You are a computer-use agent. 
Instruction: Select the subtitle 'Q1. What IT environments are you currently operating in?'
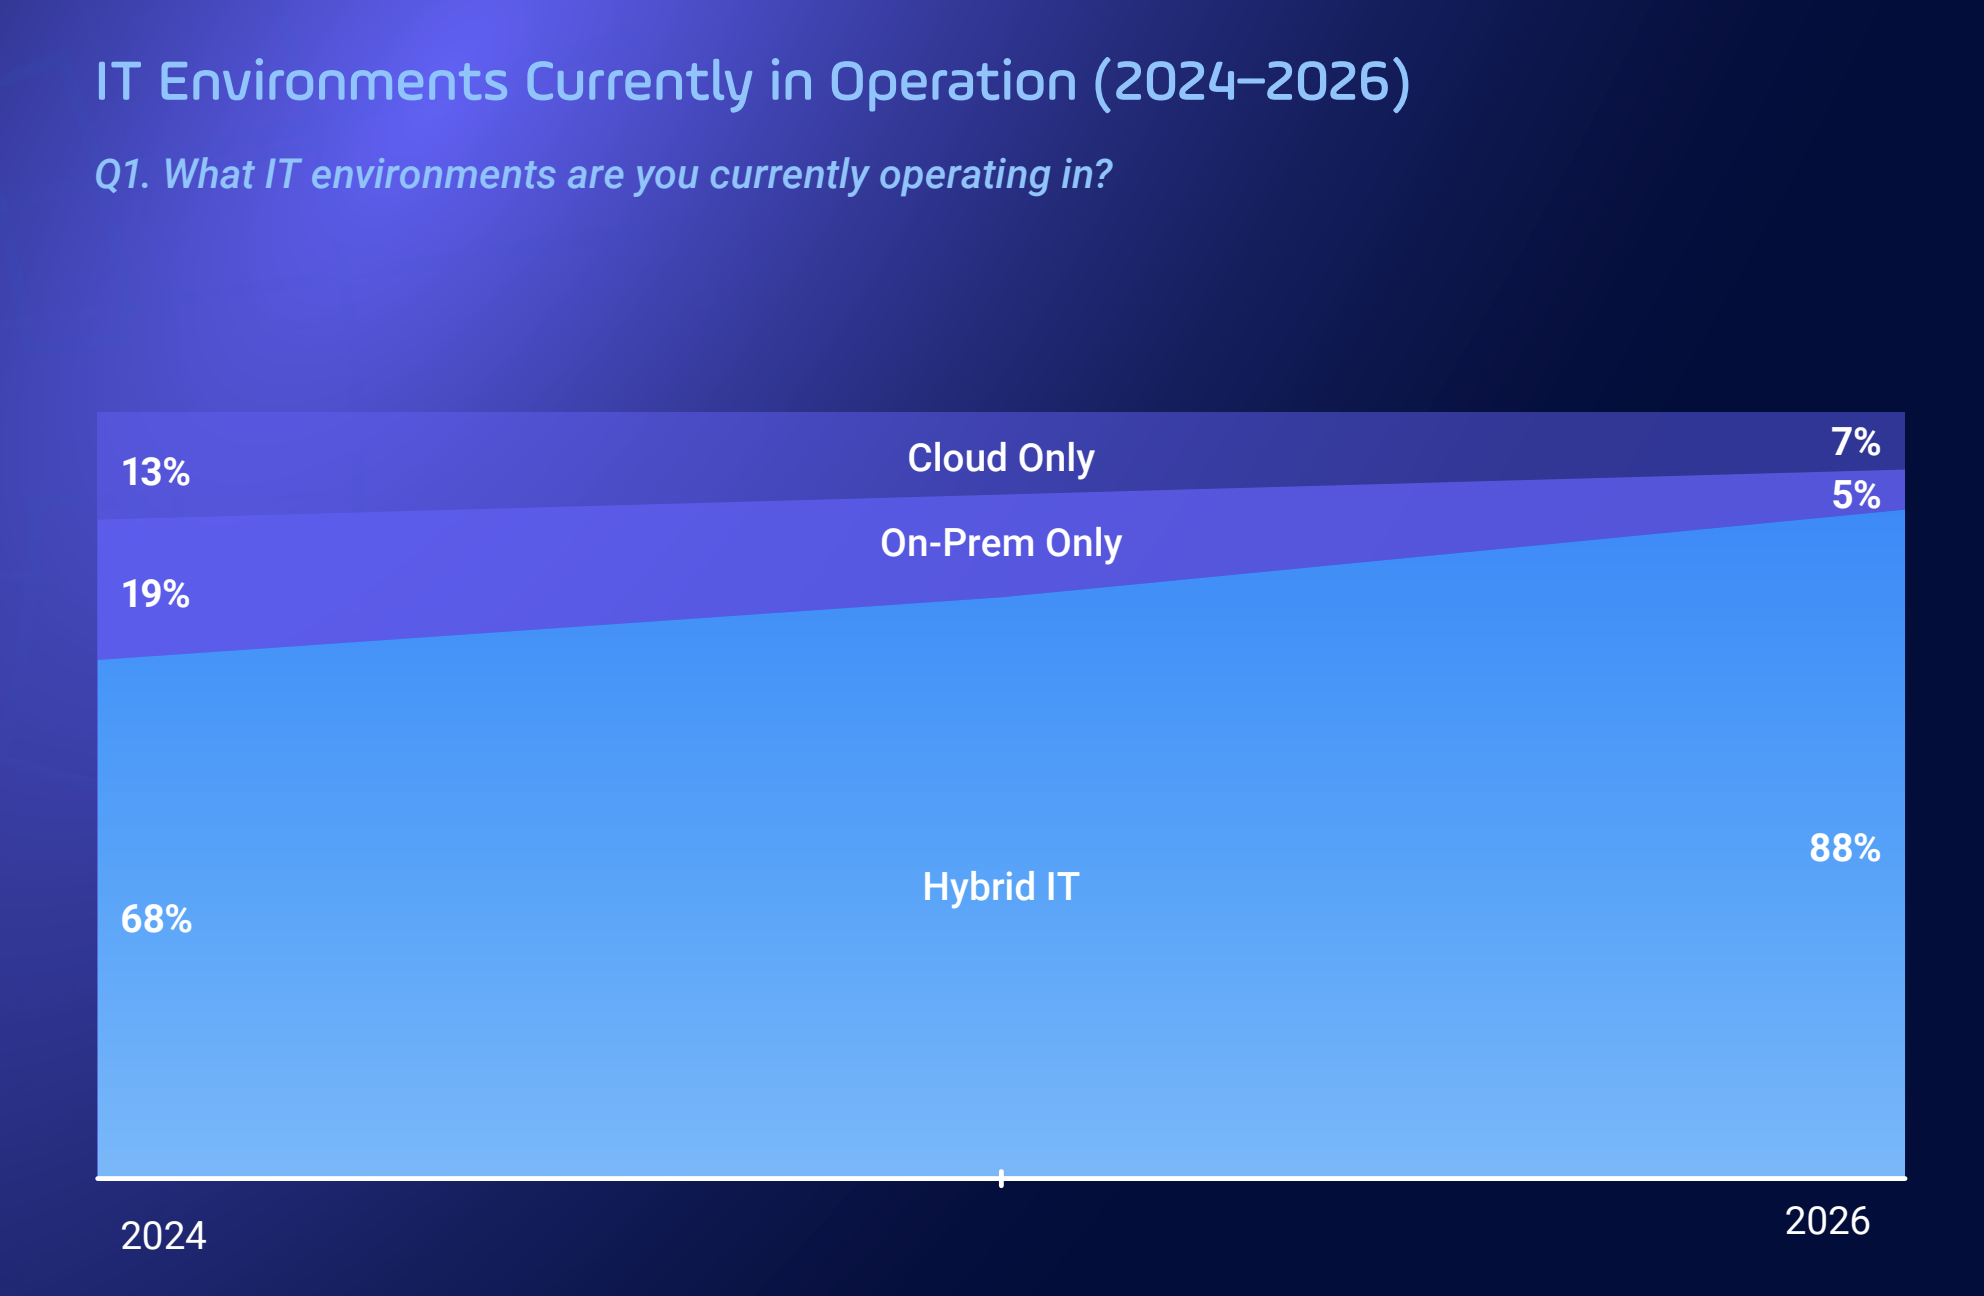coord(603,174)
